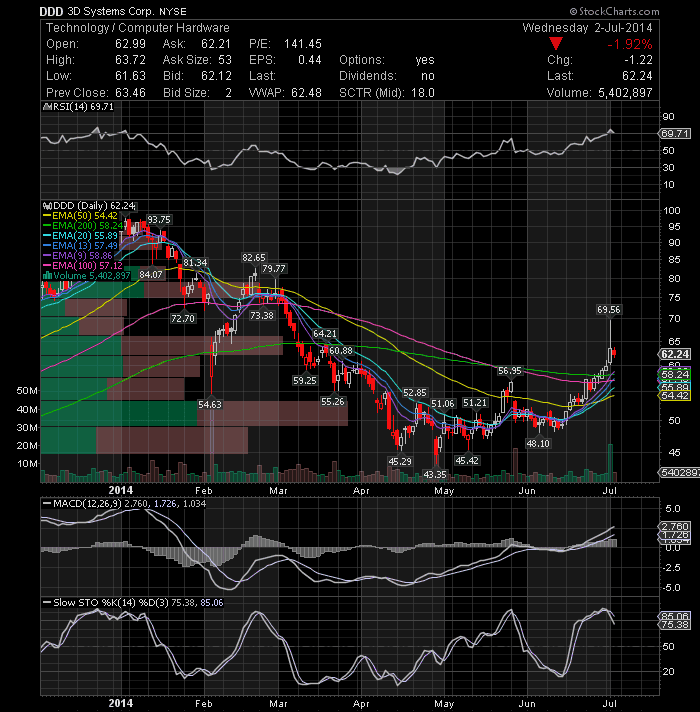
Task: Click the price tag 62.24 on right axis
Action: click(675, 354)
